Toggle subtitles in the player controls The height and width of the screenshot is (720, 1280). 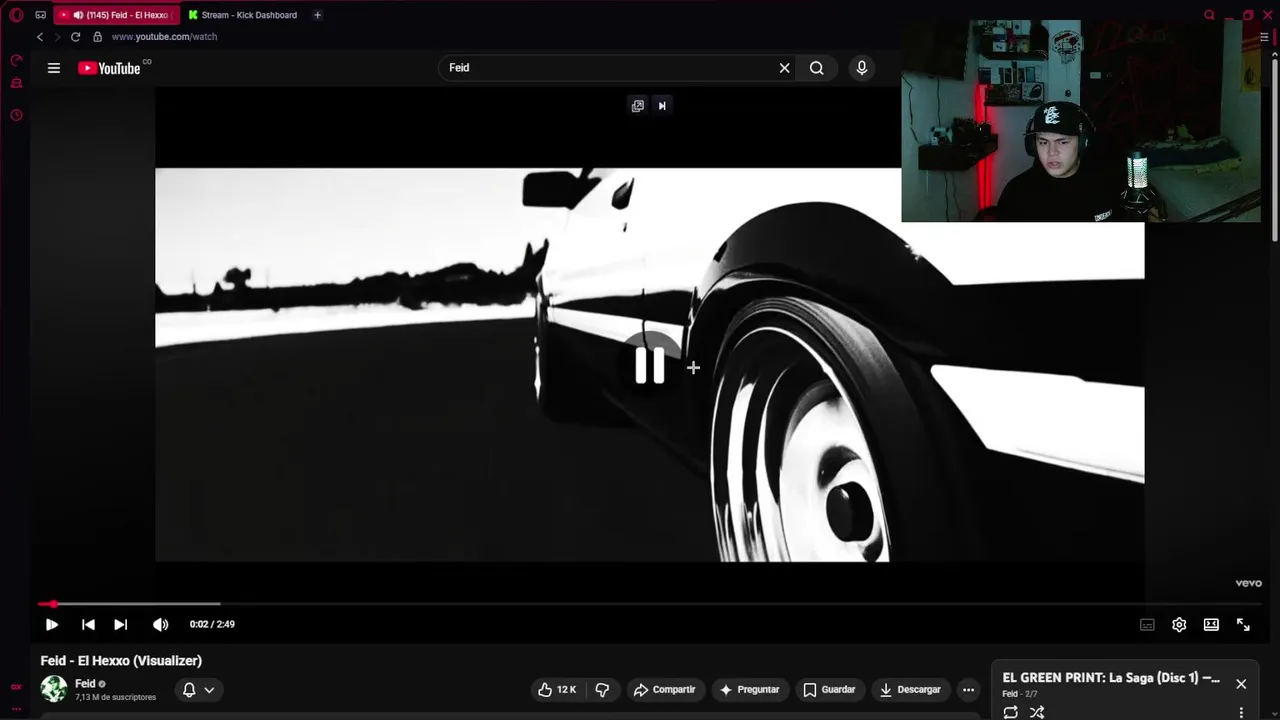[1147, 624]
